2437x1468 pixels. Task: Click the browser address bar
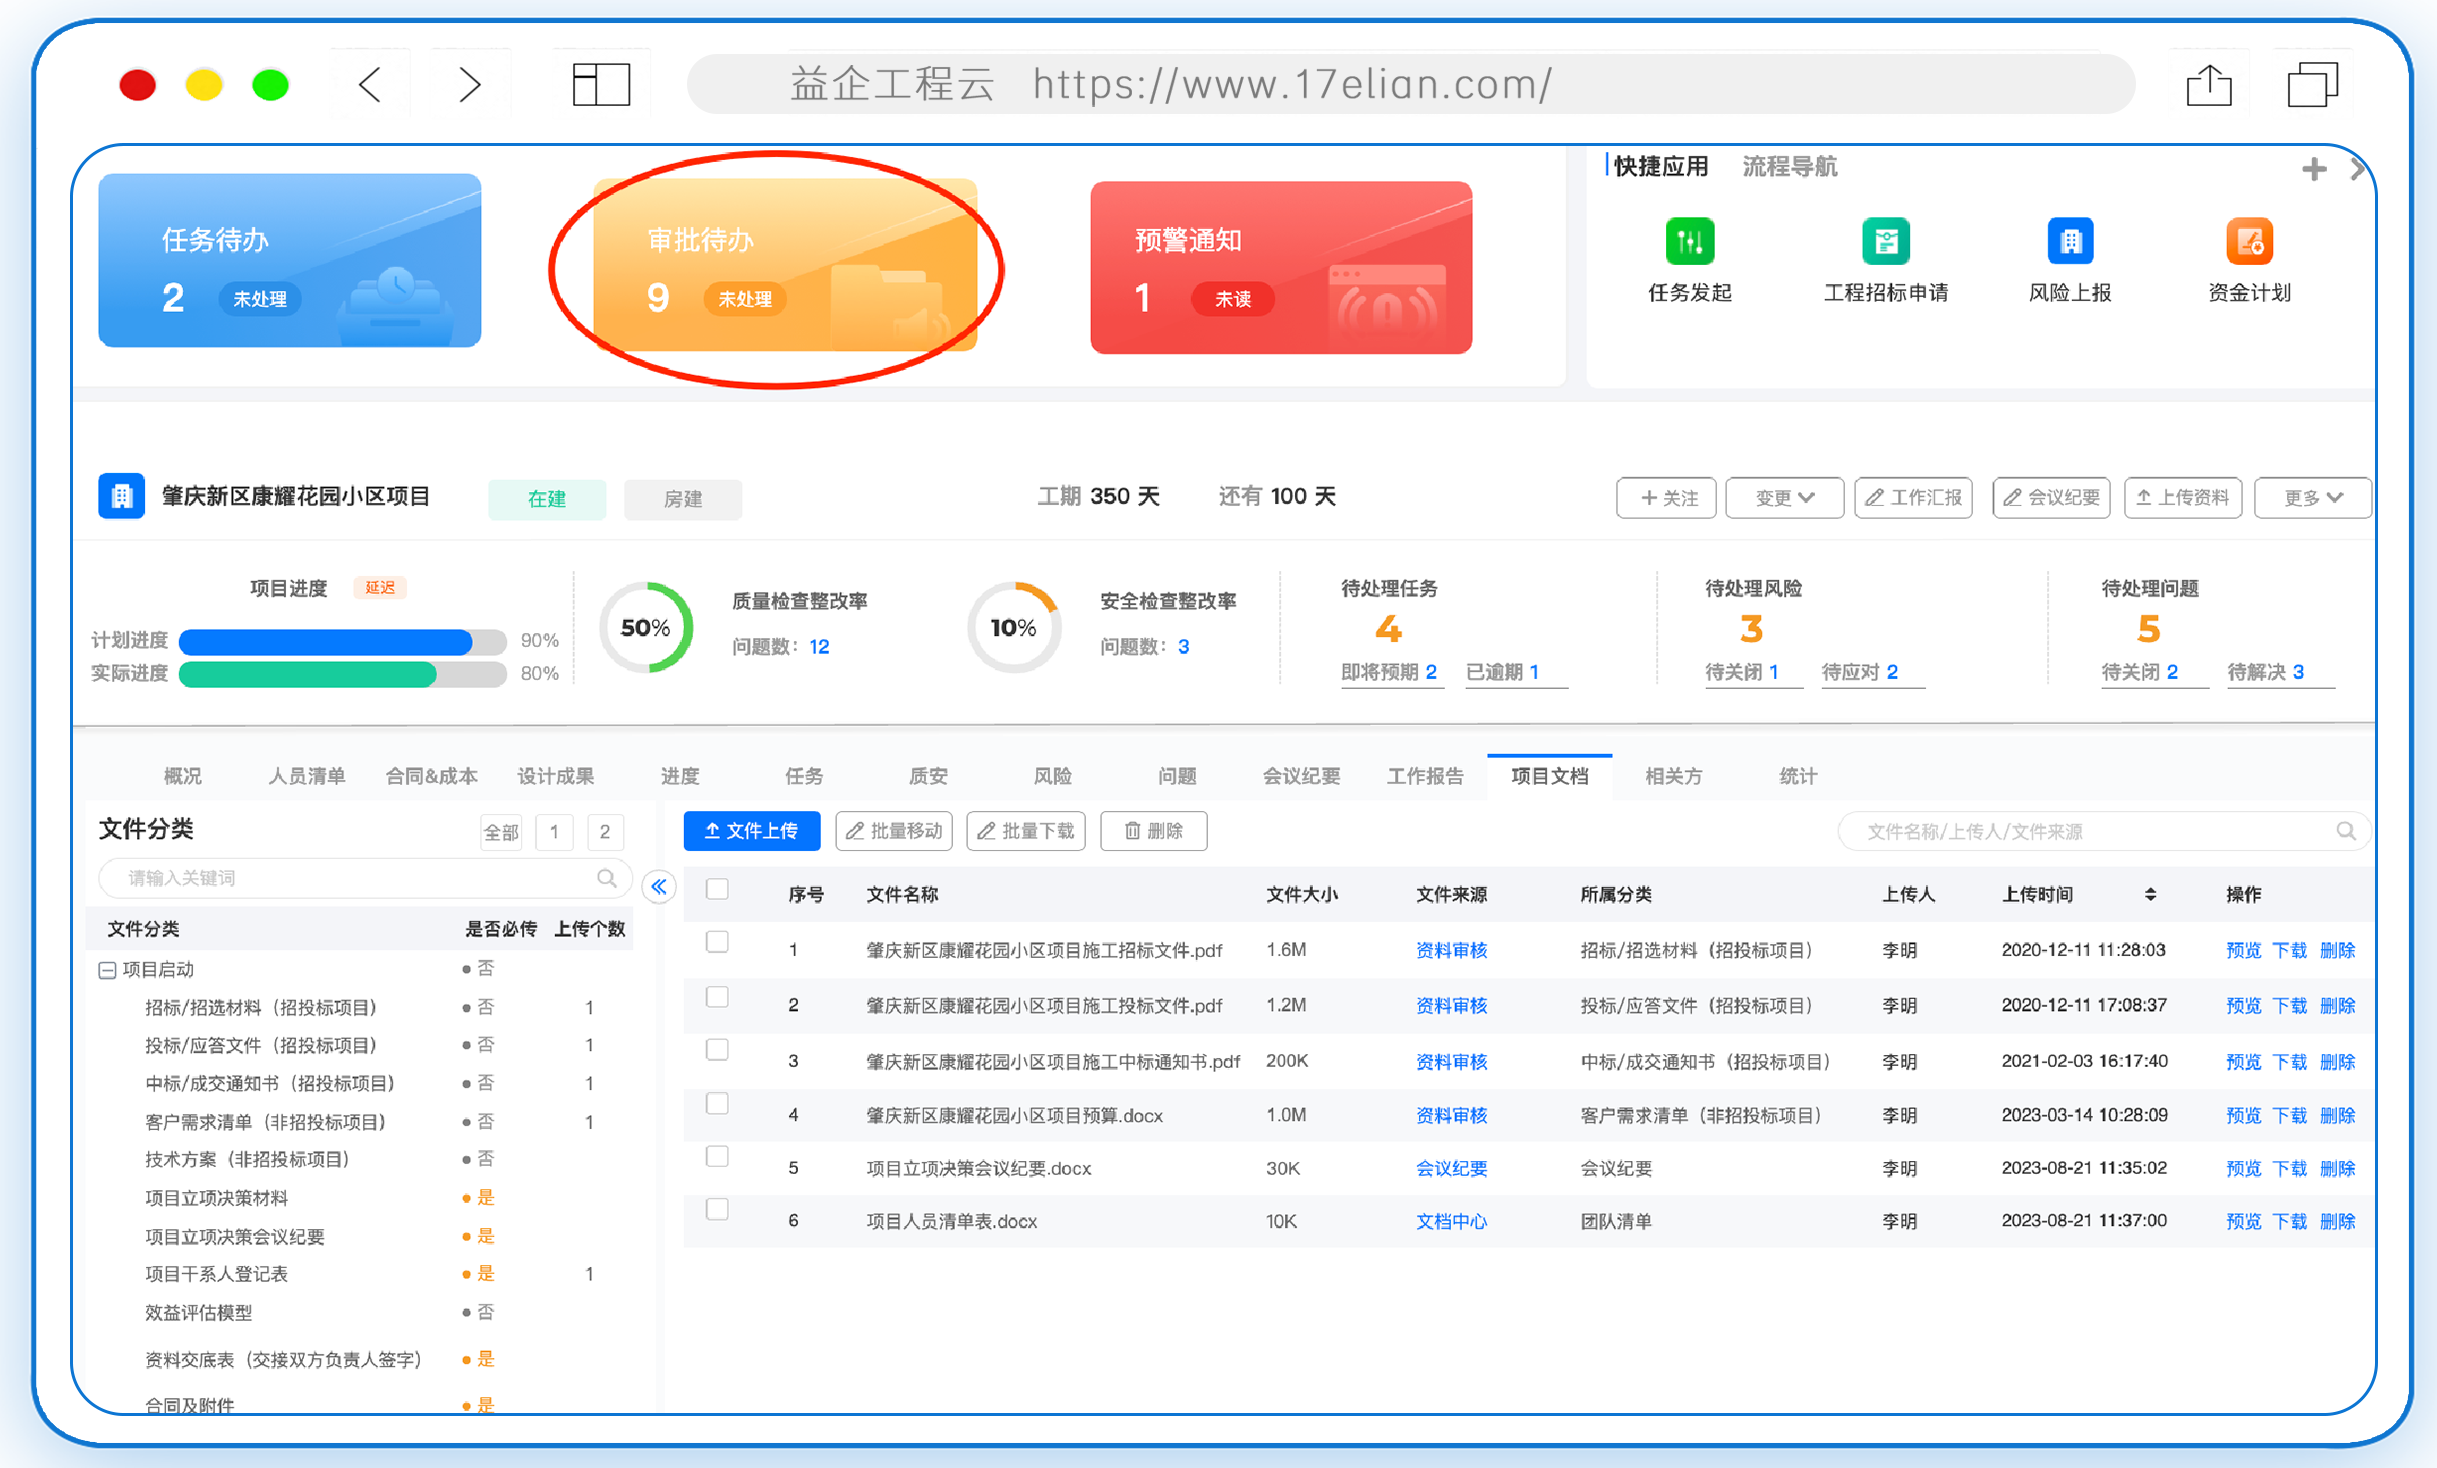[1411, 84]
